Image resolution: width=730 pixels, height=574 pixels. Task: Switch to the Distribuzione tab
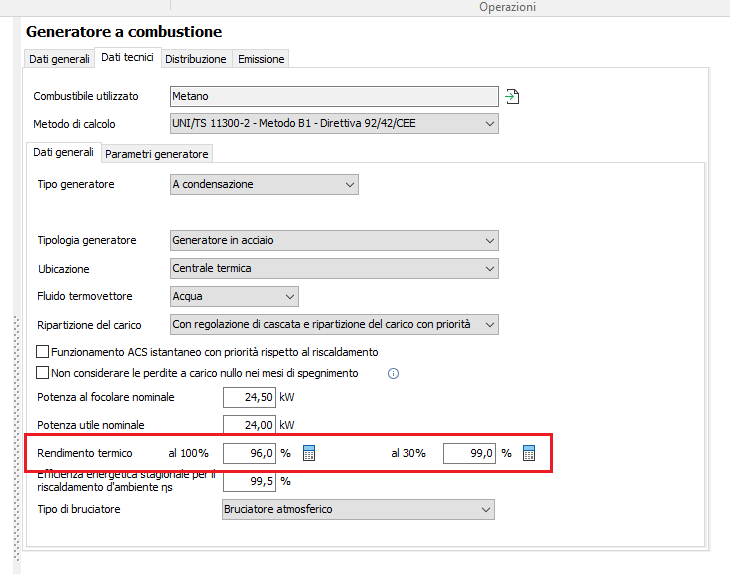196,59
